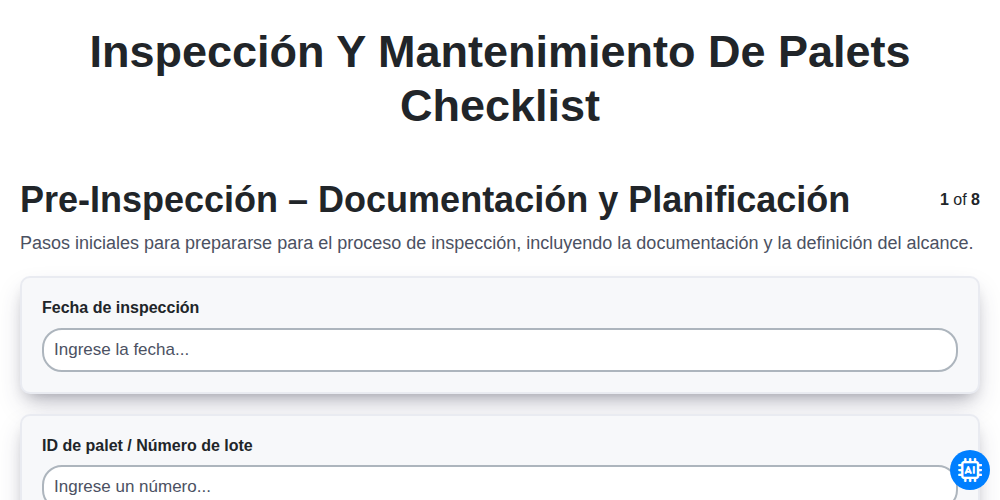Click the Pasos iniciales description paragraph
The image size is (1000, 500).
coord(497,243)
